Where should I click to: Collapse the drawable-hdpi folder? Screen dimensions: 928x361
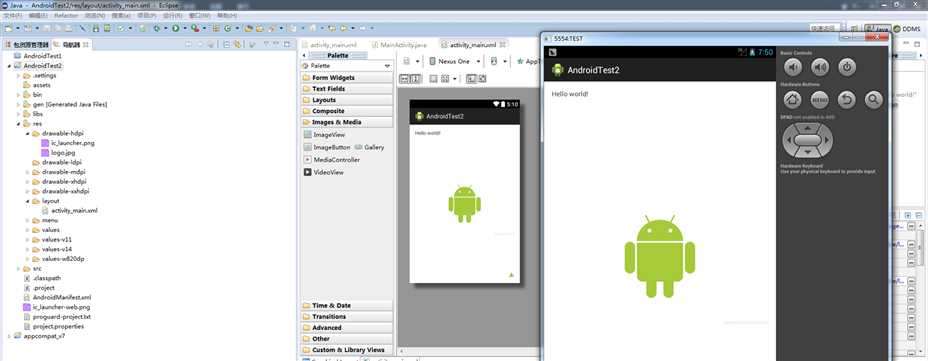pyautogui.click(x=28, y=134)
